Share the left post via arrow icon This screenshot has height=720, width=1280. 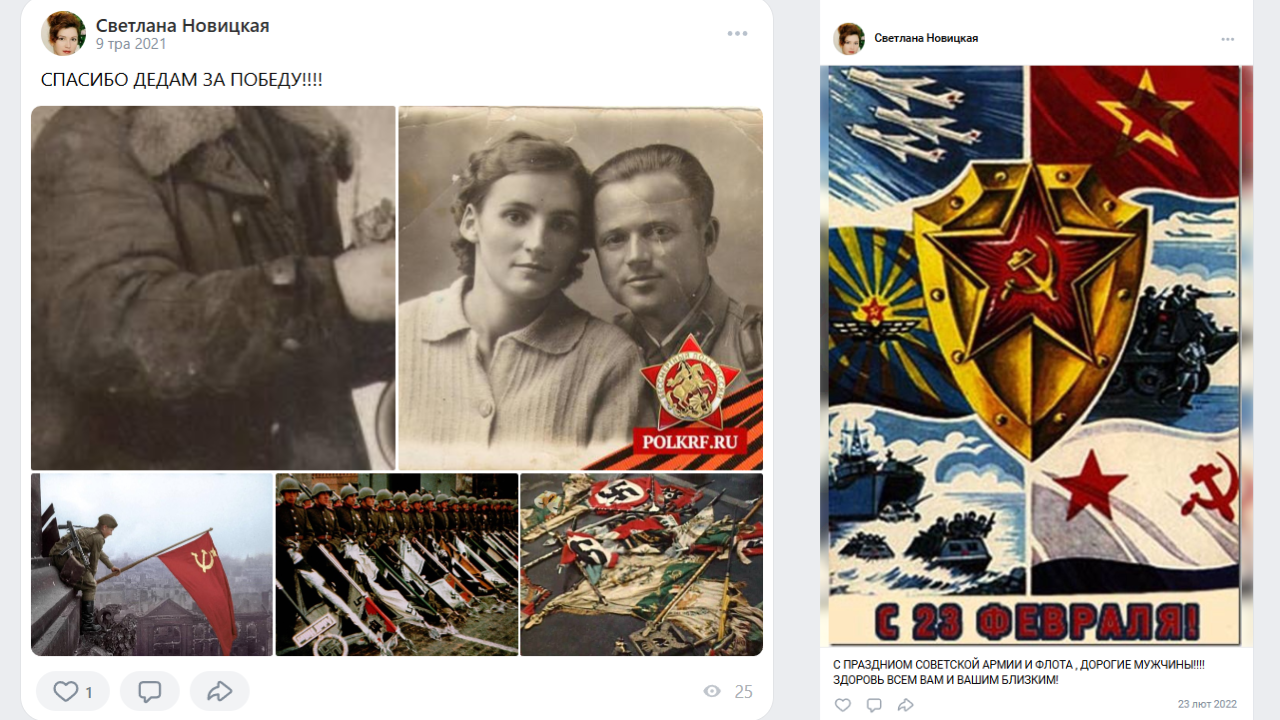219,691
